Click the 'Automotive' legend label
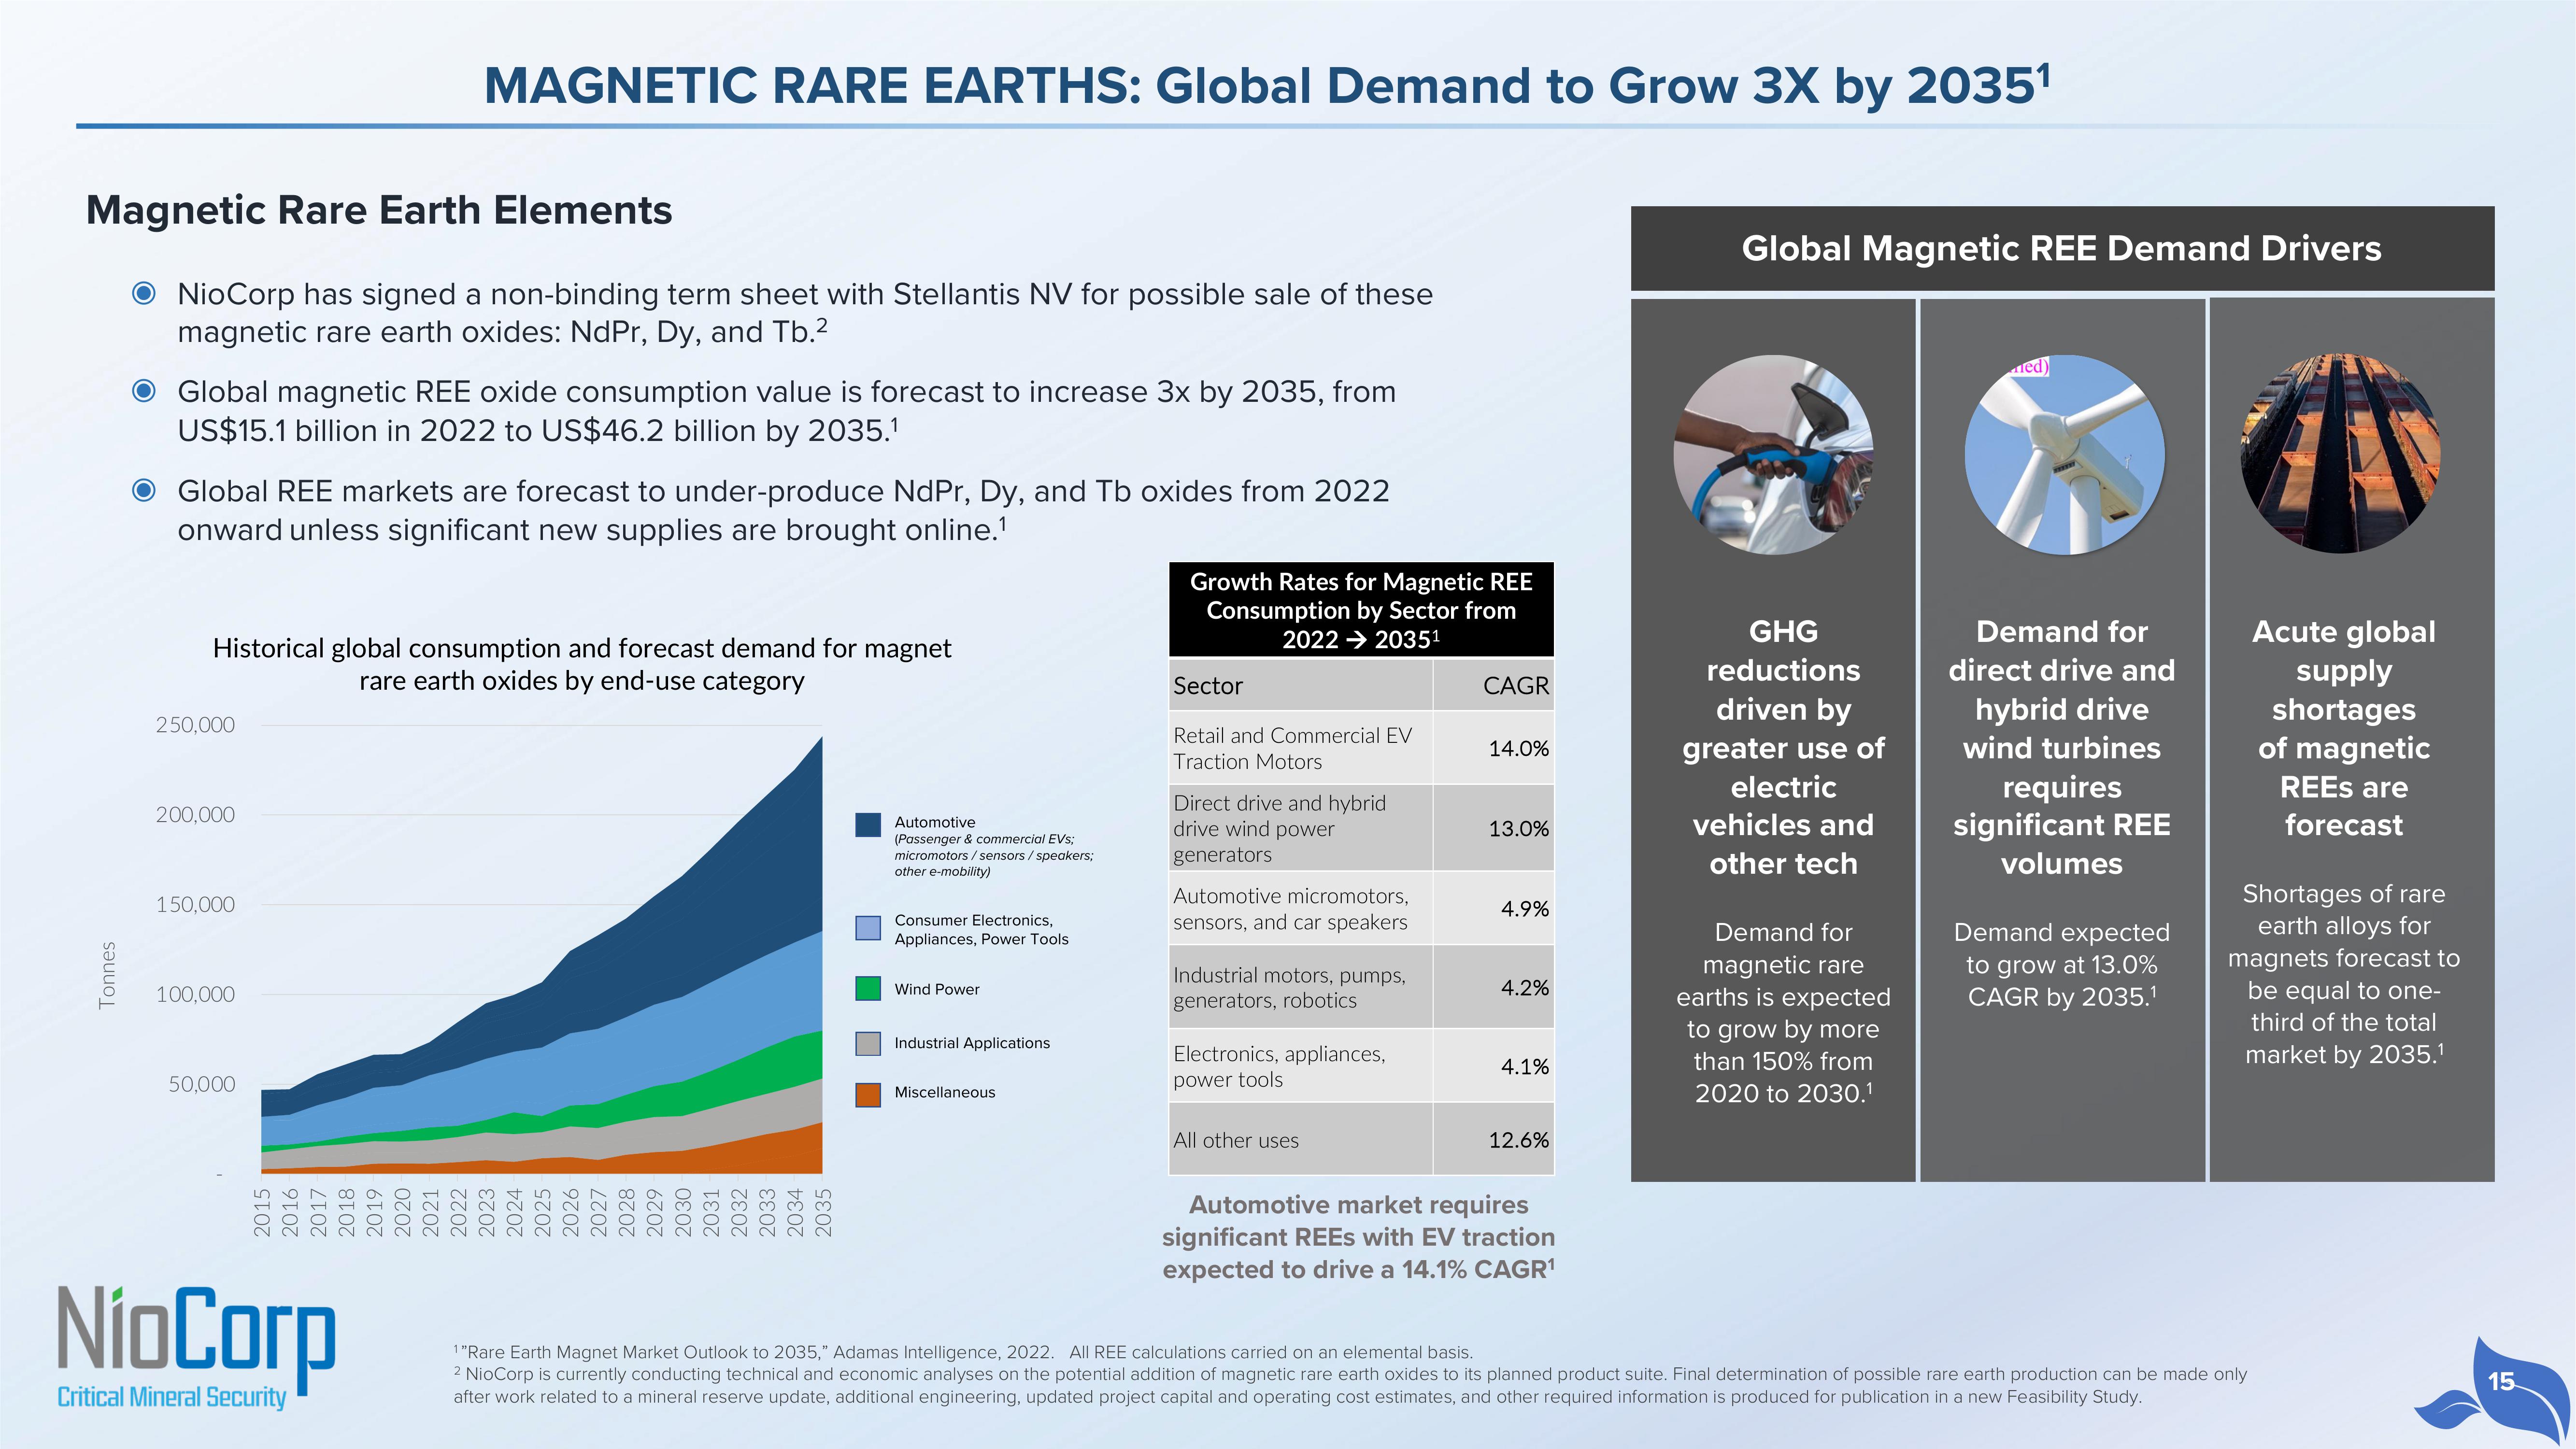This screenshot has height=1449, width=2576. click(935, 822)
